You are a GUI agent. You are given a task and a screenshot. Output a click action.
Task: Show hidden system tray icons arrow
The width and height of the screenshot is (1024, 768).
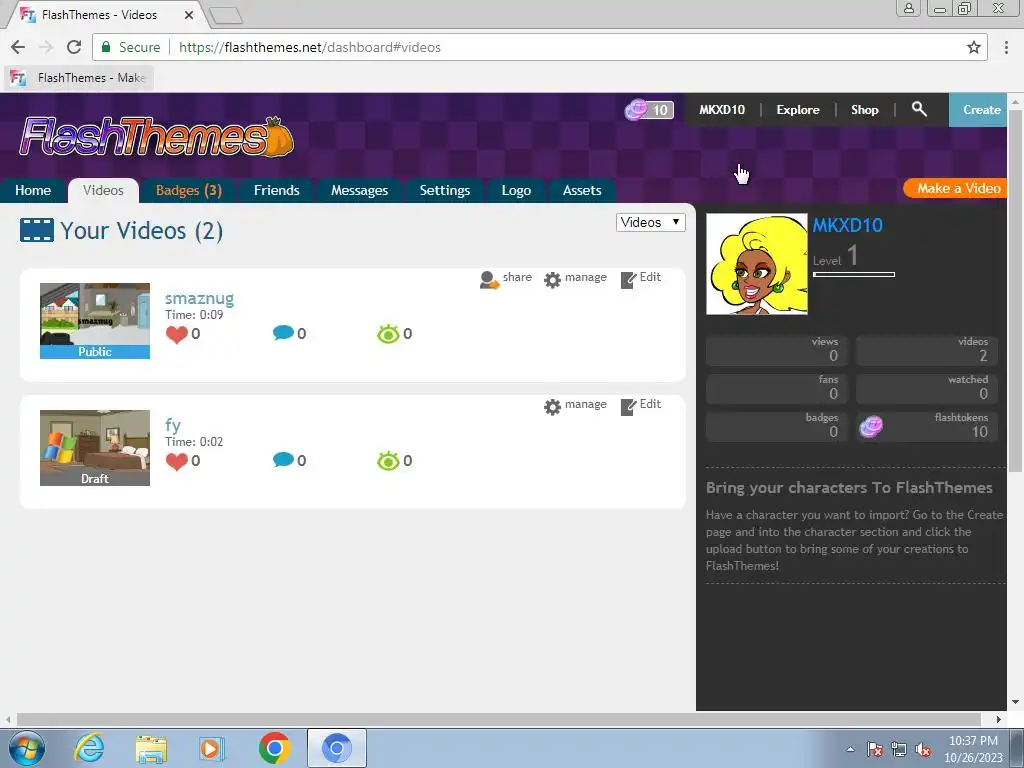pyautogui.click(x=850, y=750)
